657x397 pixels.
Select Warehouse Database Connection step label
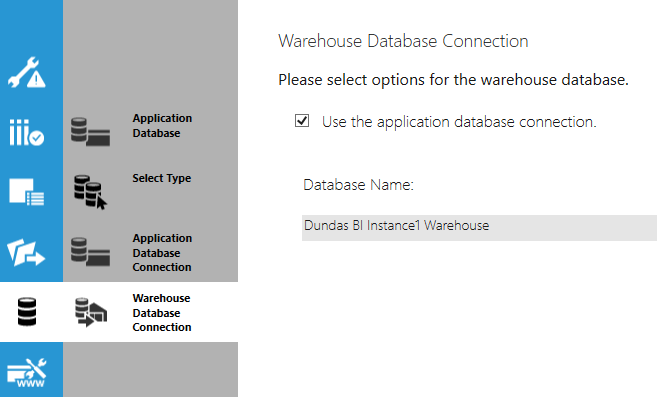[162, 313]
